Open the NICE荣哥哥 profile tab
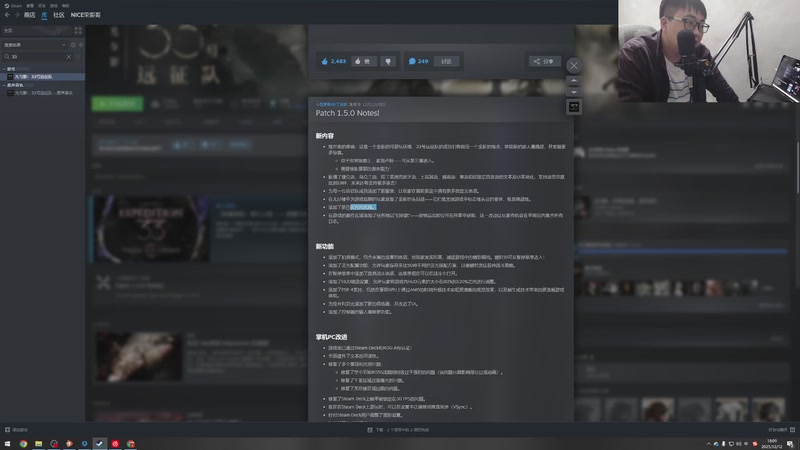The width and height of the screenshot is (800, 450). point(86,15)
